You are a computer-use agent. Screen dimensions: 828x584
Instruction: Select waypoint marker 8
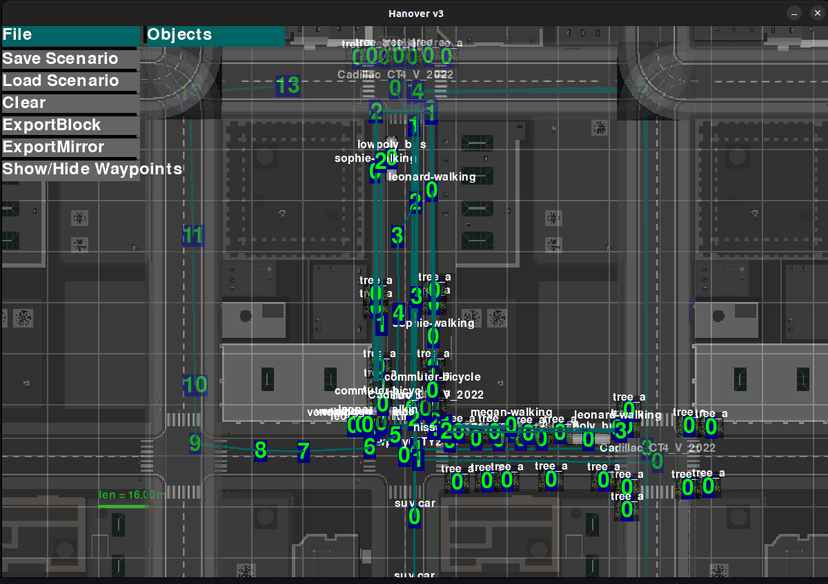pyautogui.click(x=261, y=451)
